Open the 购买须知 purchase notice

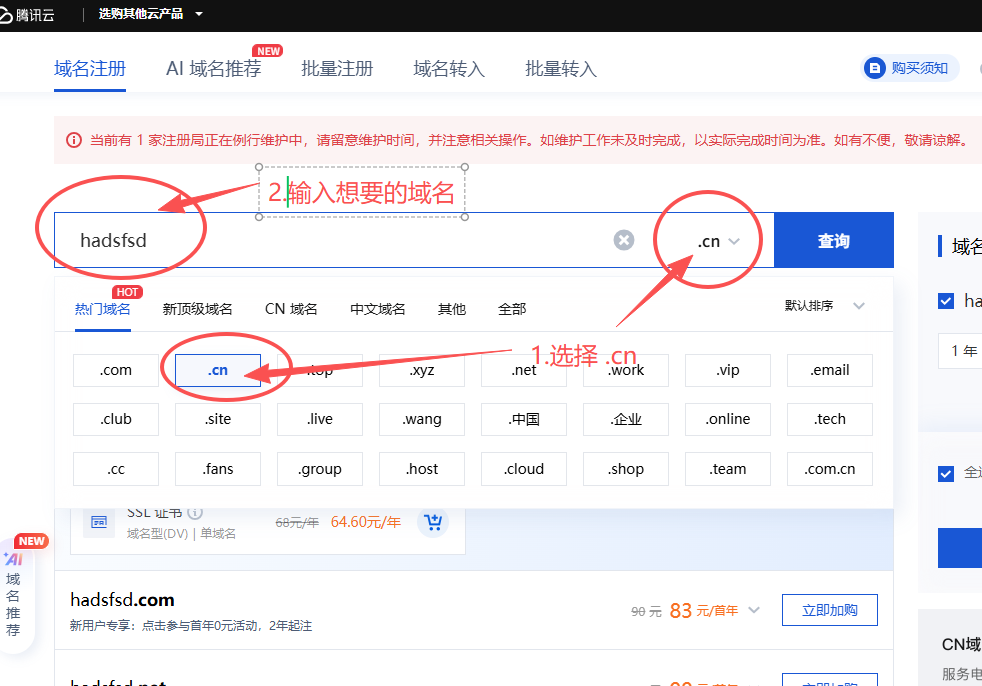pyautogui.click(x=909, y=68)
